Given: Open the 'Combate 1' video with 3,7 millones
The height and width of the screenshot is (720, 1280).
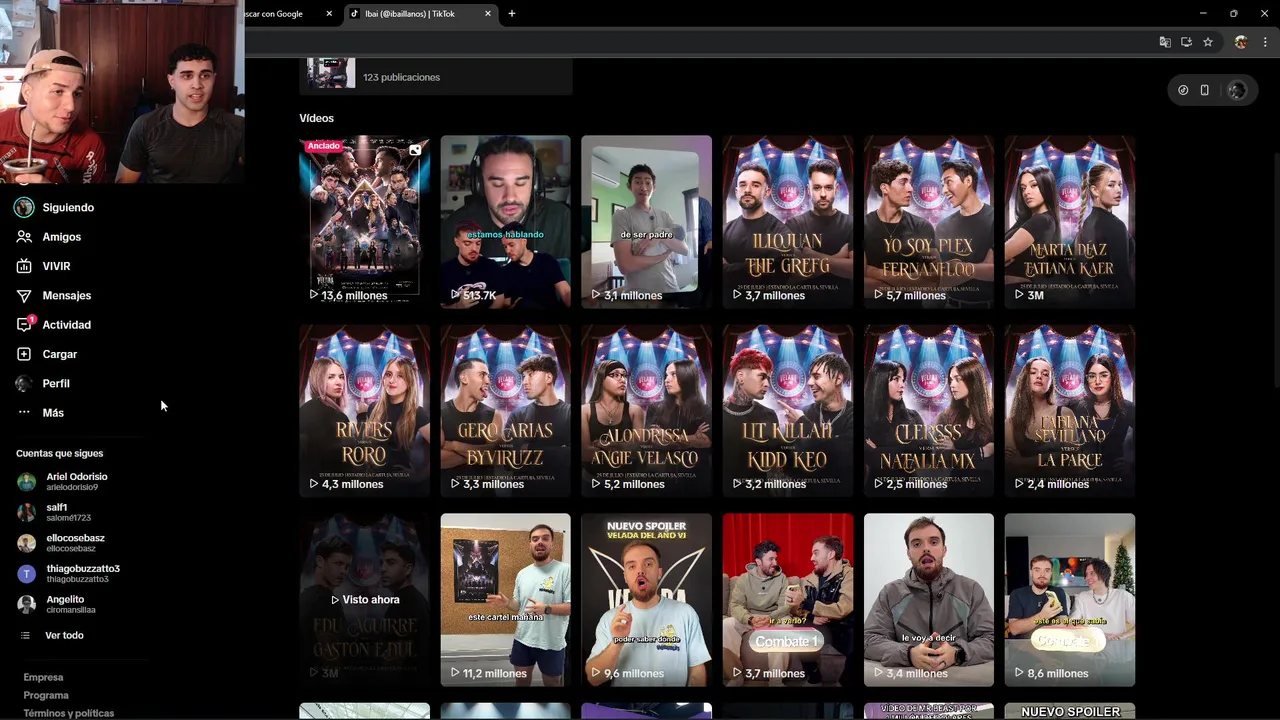Looking at the screenshot, I should [x=788, y=600].
